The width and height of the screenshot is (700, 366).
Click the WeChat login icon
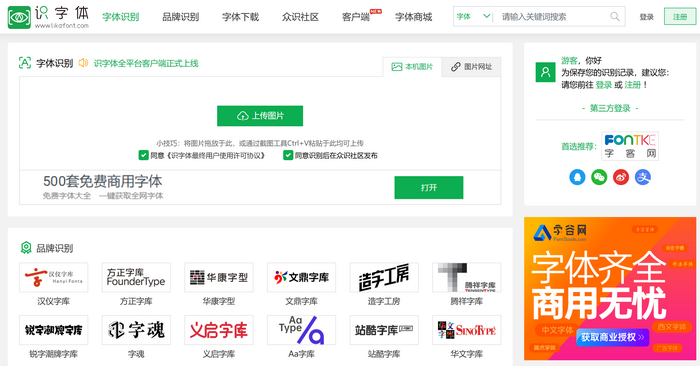pos(599,177)
